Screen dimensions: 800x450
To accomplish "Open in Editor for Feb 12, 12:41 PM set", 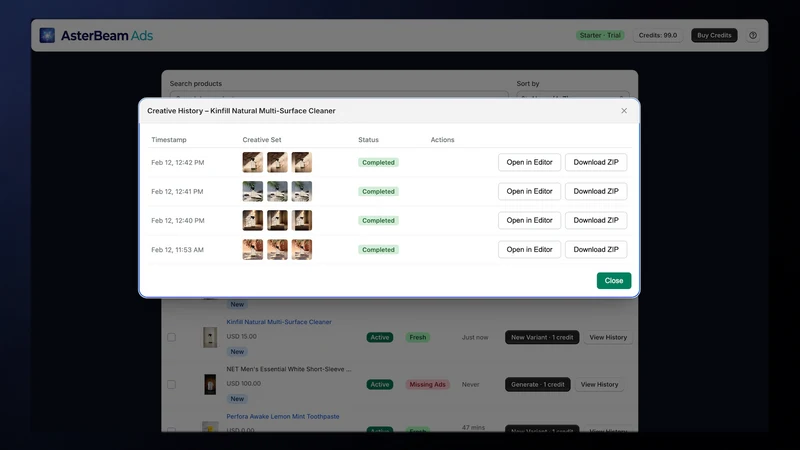I will click(529, 191).
